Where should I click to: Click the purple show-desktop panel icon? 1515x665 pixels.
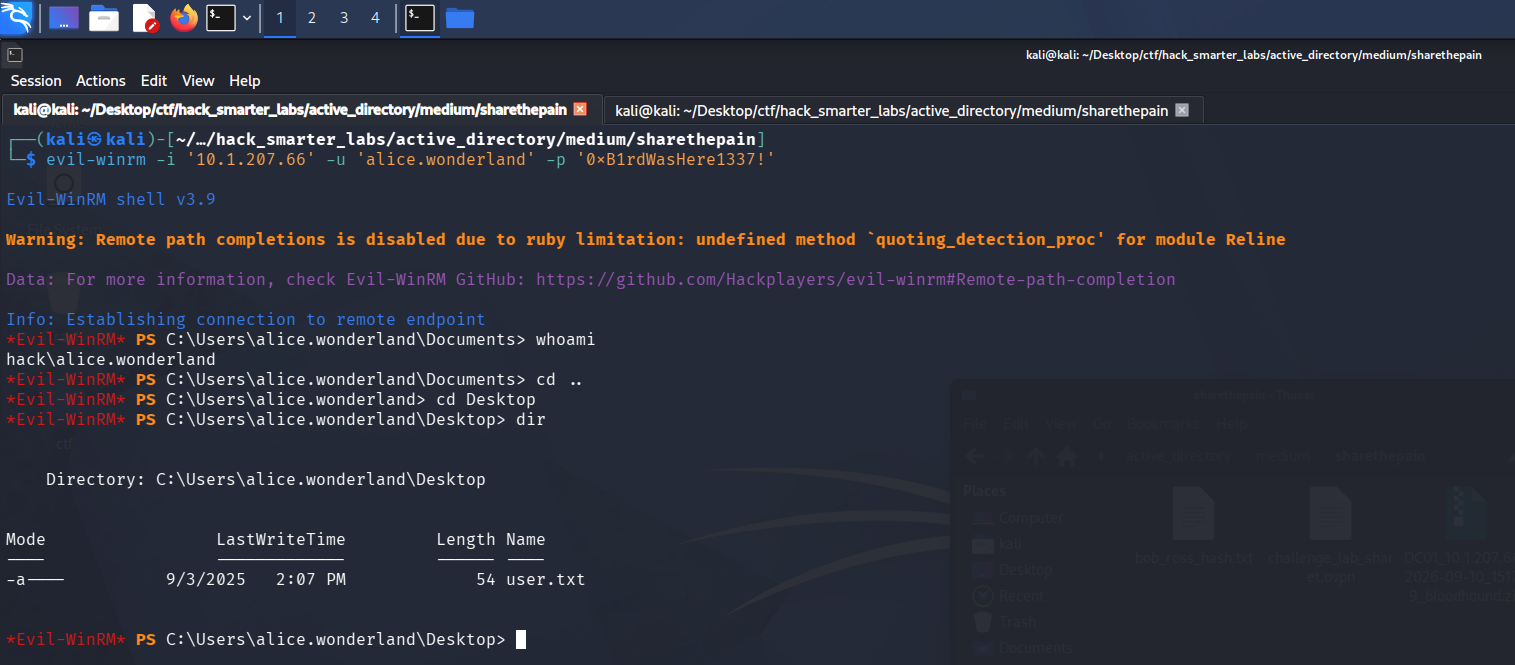(x=64, y=18)
